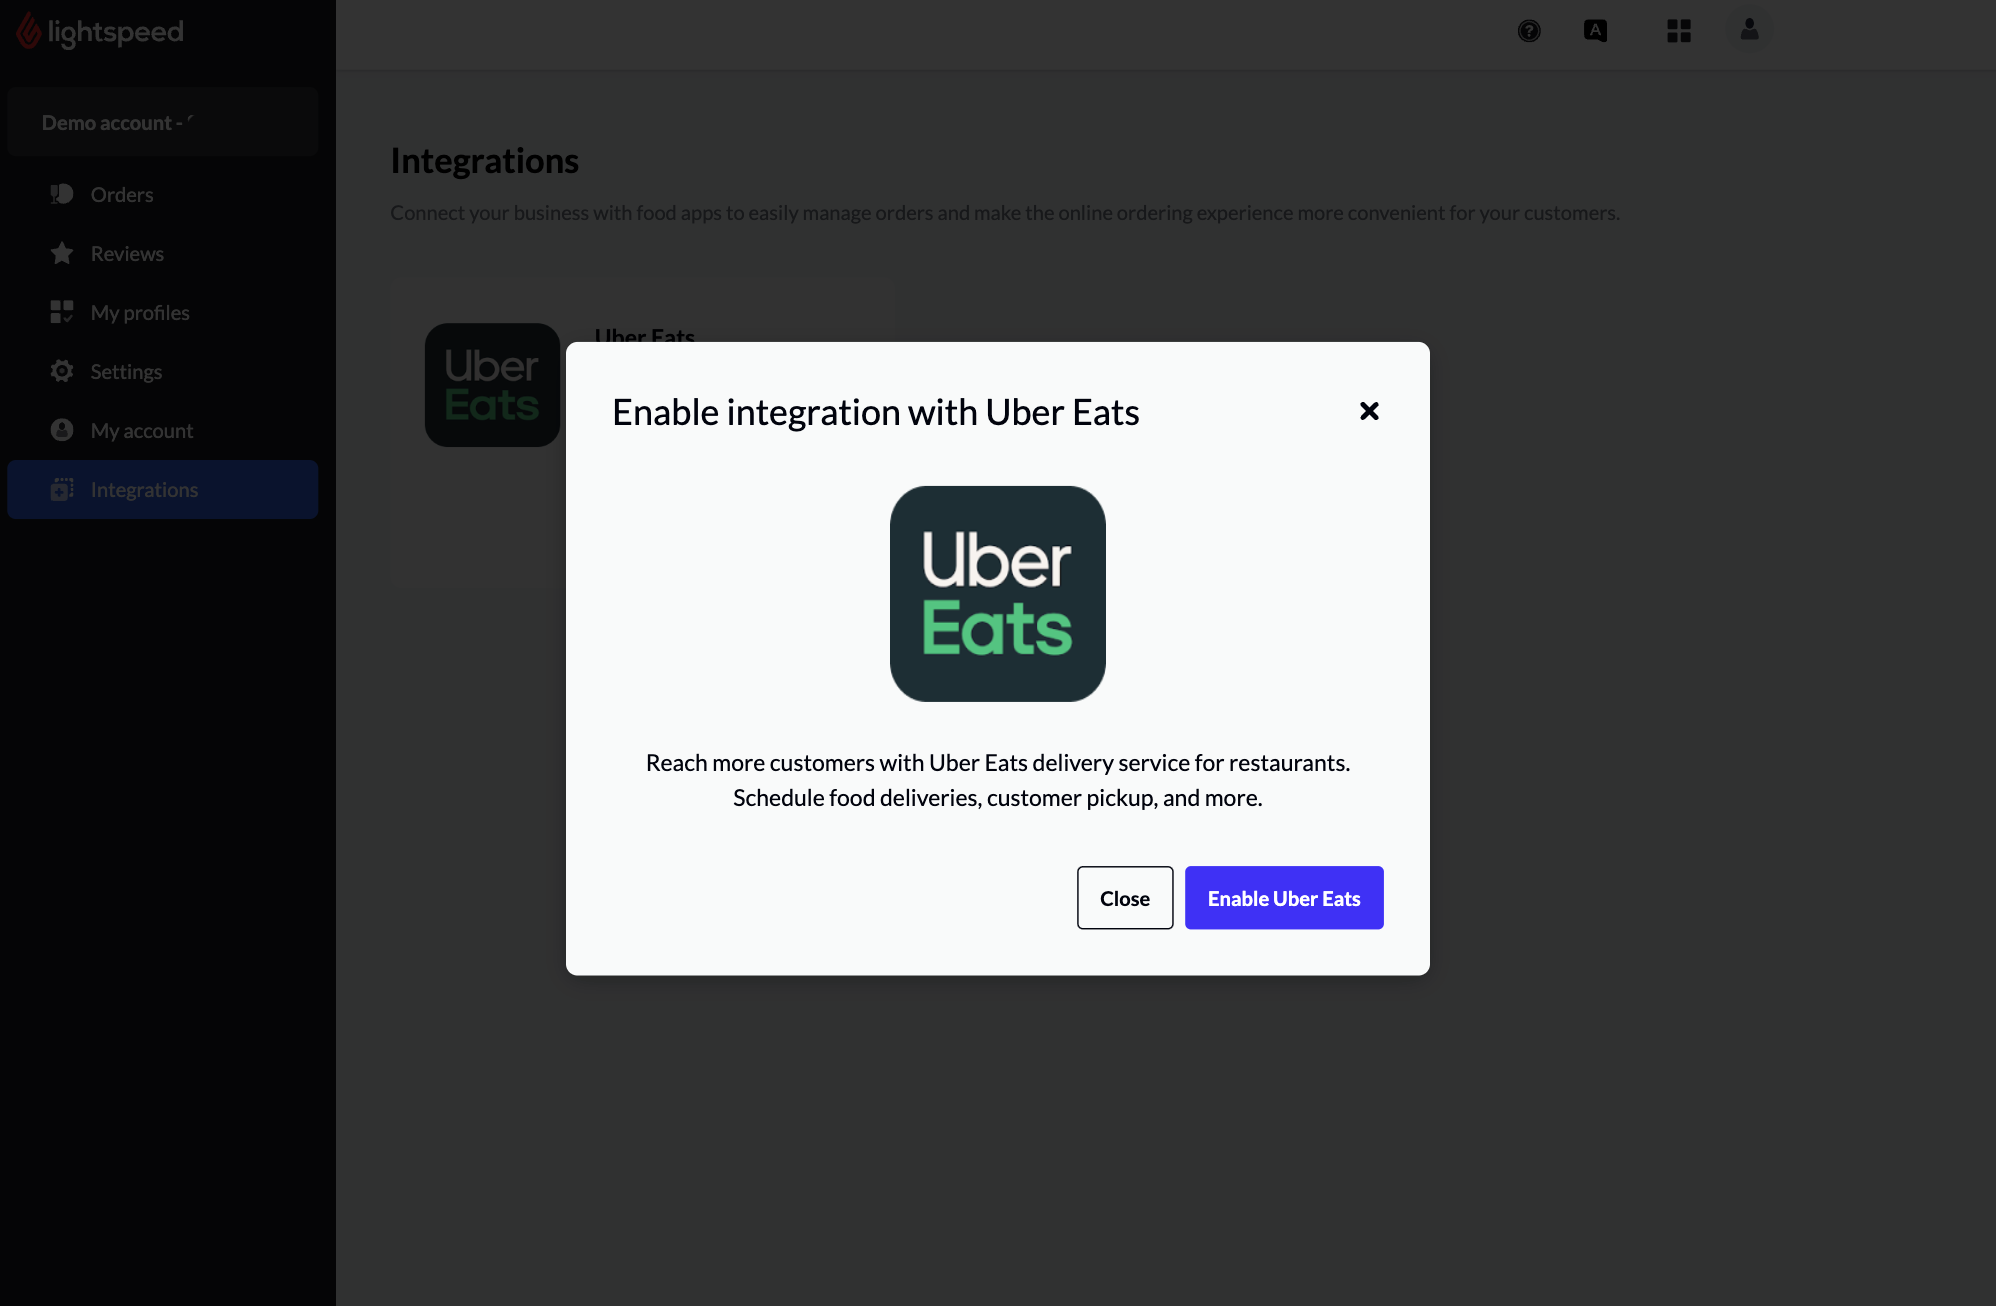Open My account section

coord(143,430)
